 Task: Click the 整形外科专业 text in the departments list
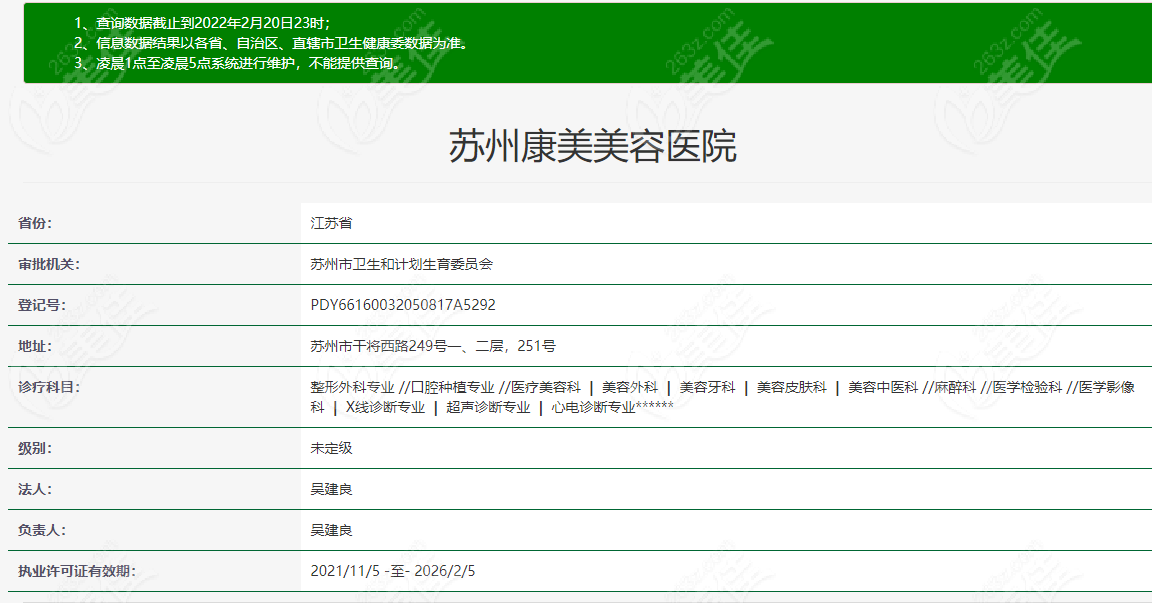click(352, 387)
